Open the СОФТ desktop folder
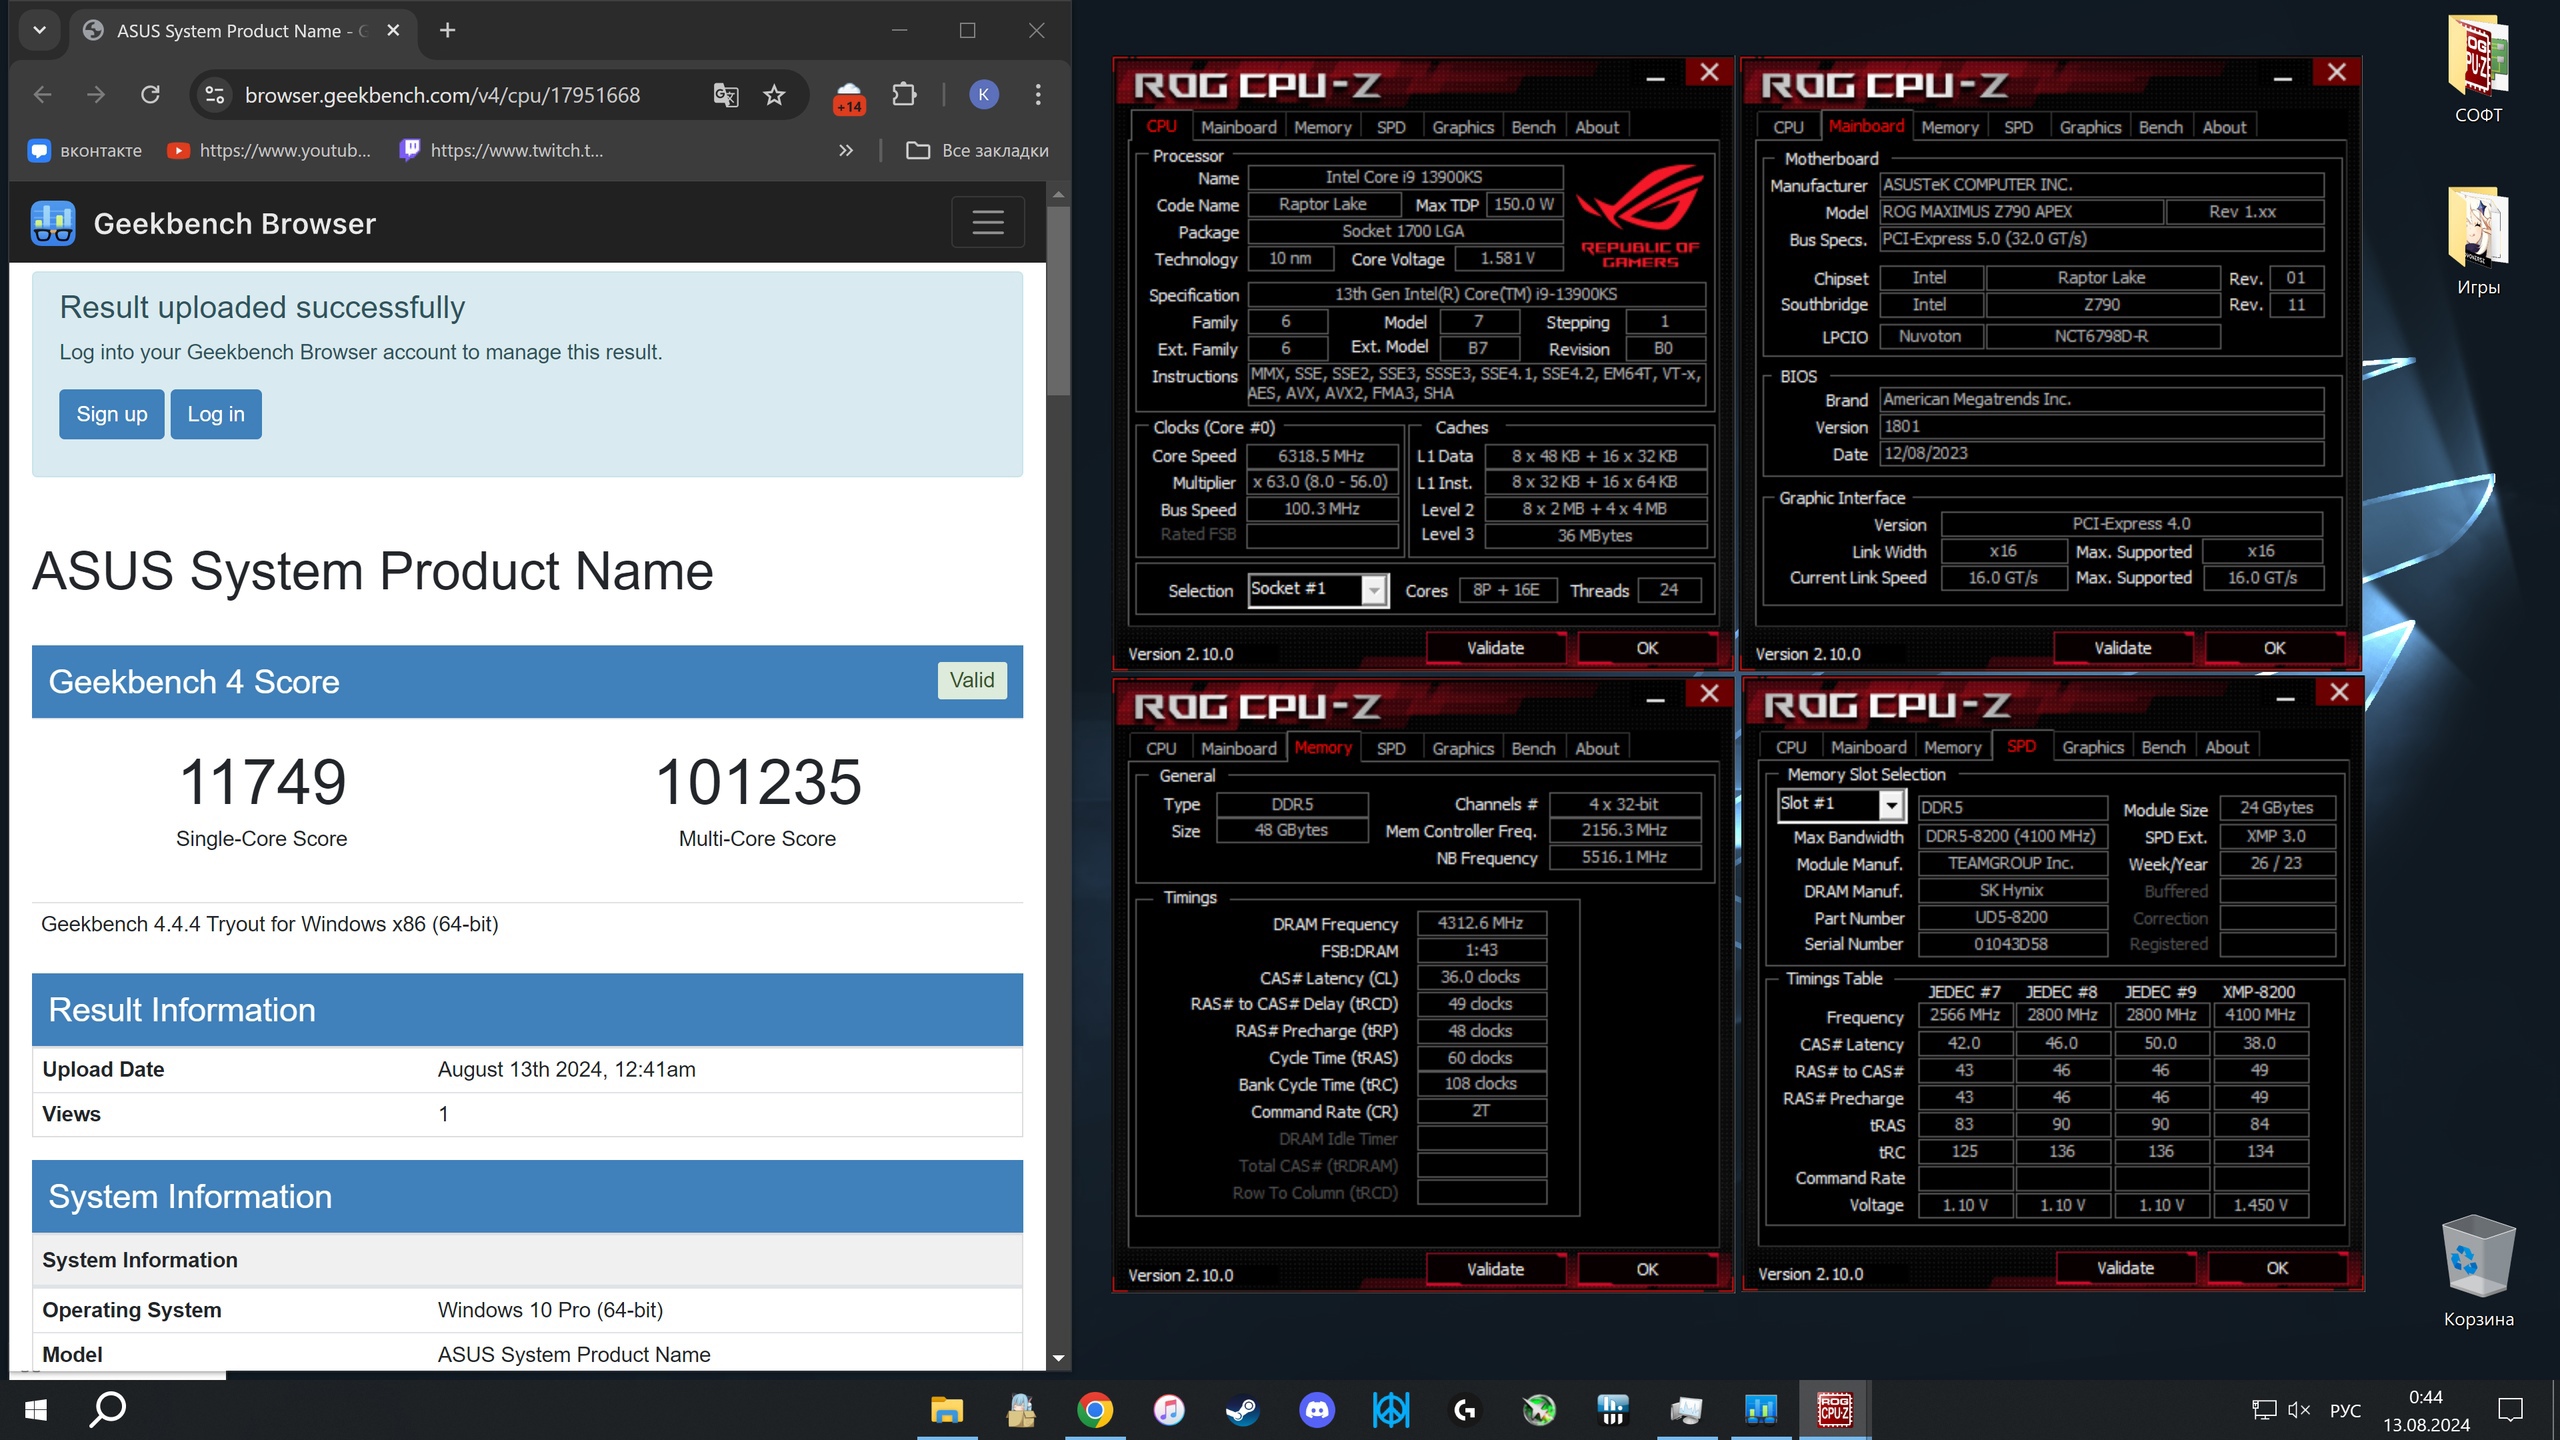Screen dimensions: 2560x1440 pyautogui.click(x=2478, y=70)
